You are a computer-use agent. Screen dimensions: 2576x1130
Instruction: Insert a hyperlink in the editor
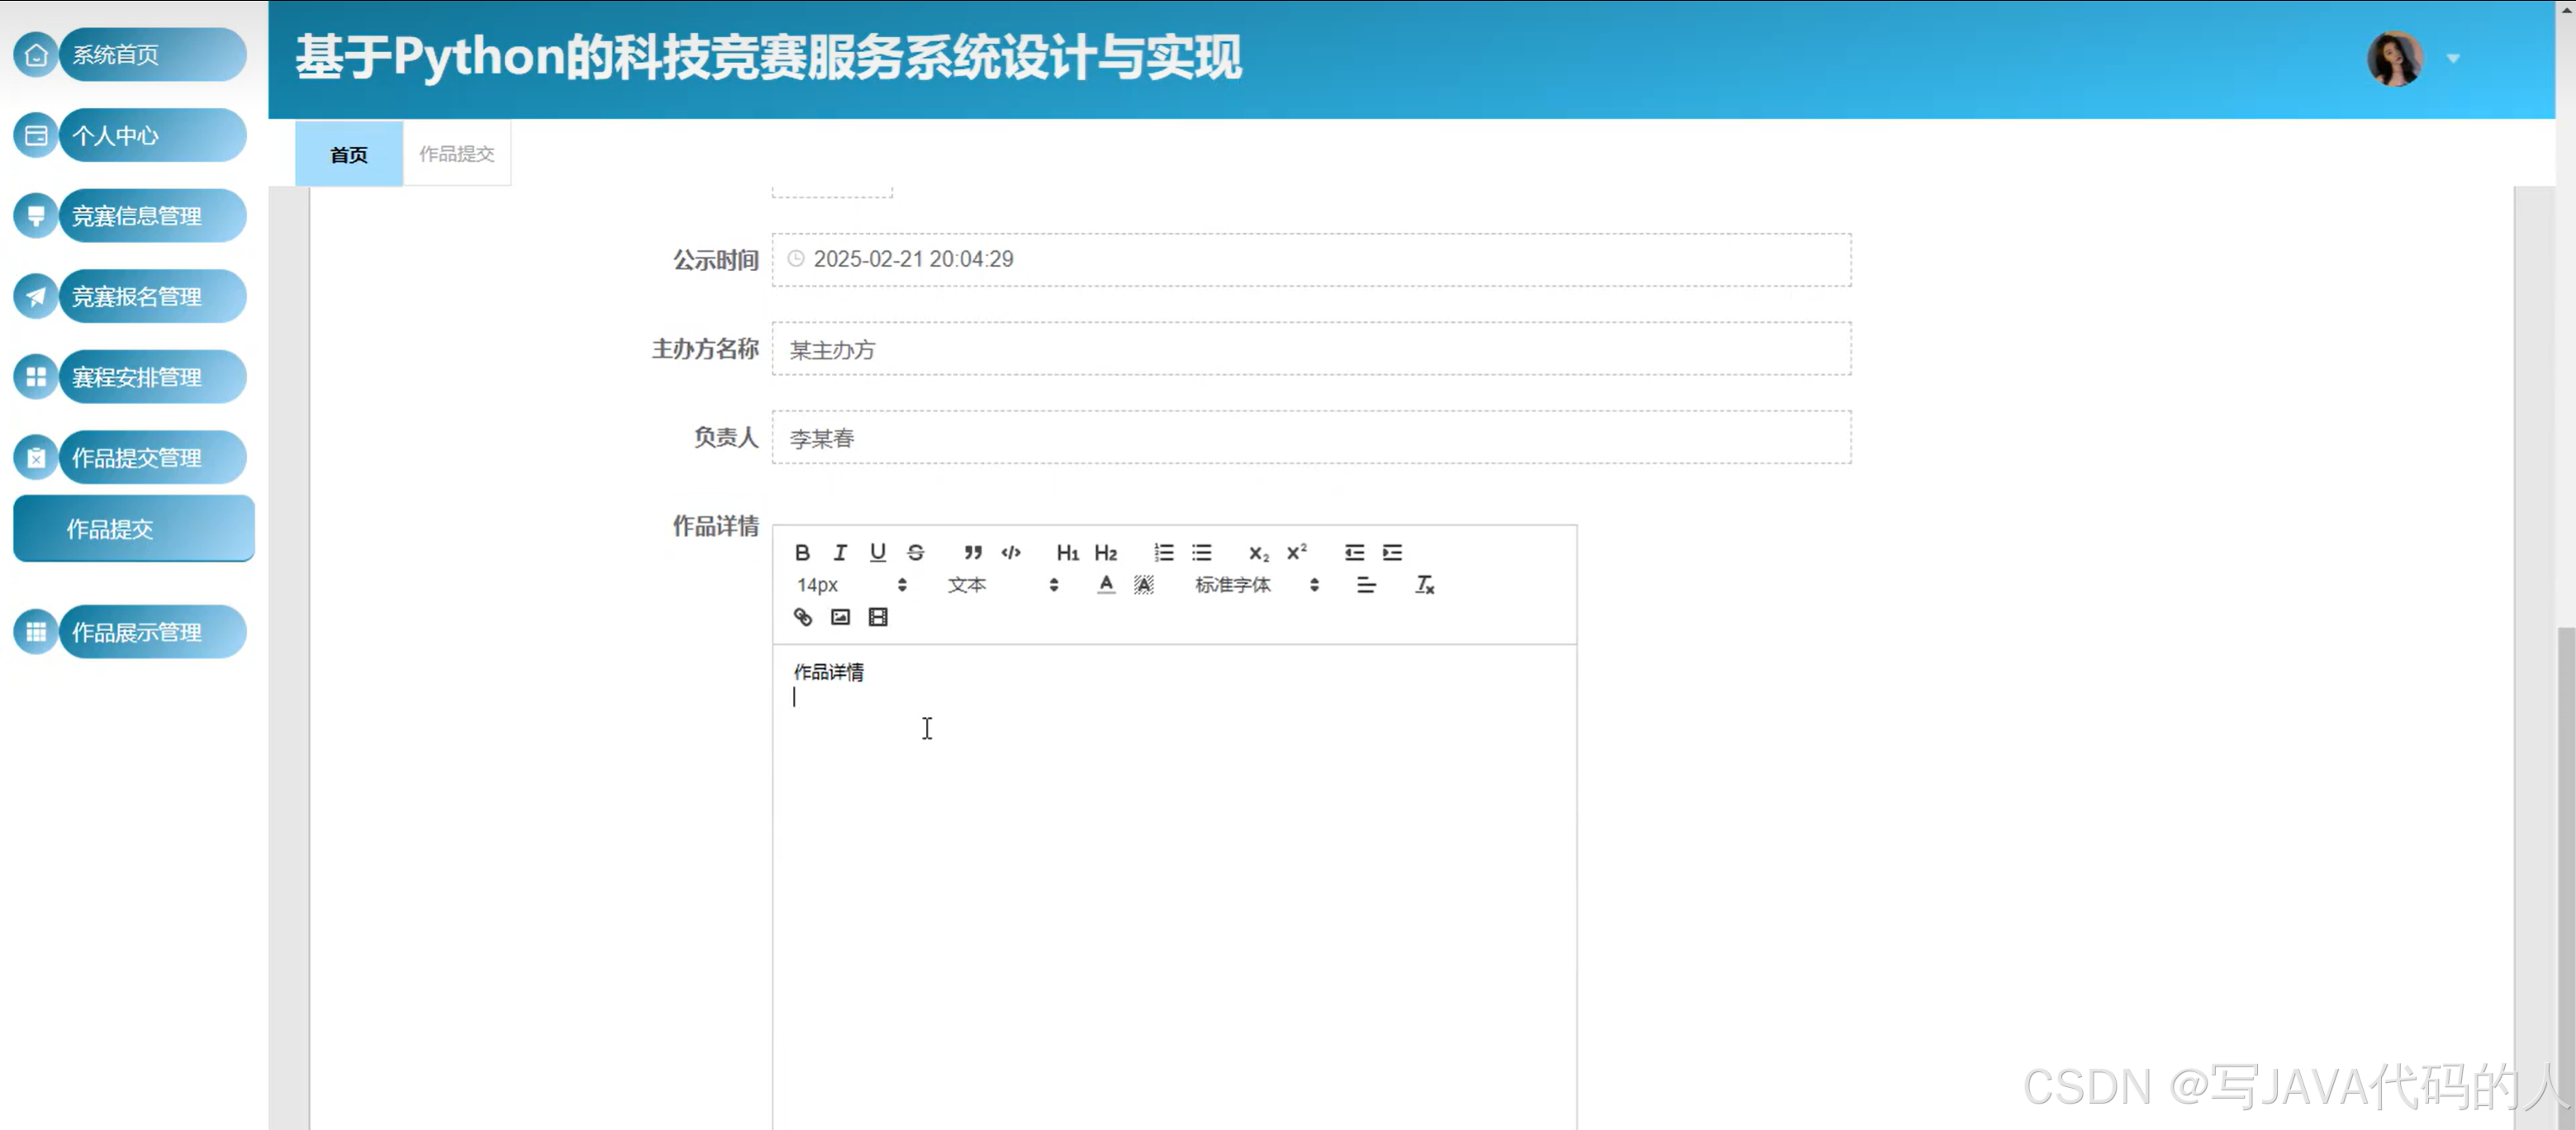coord(802,617)
